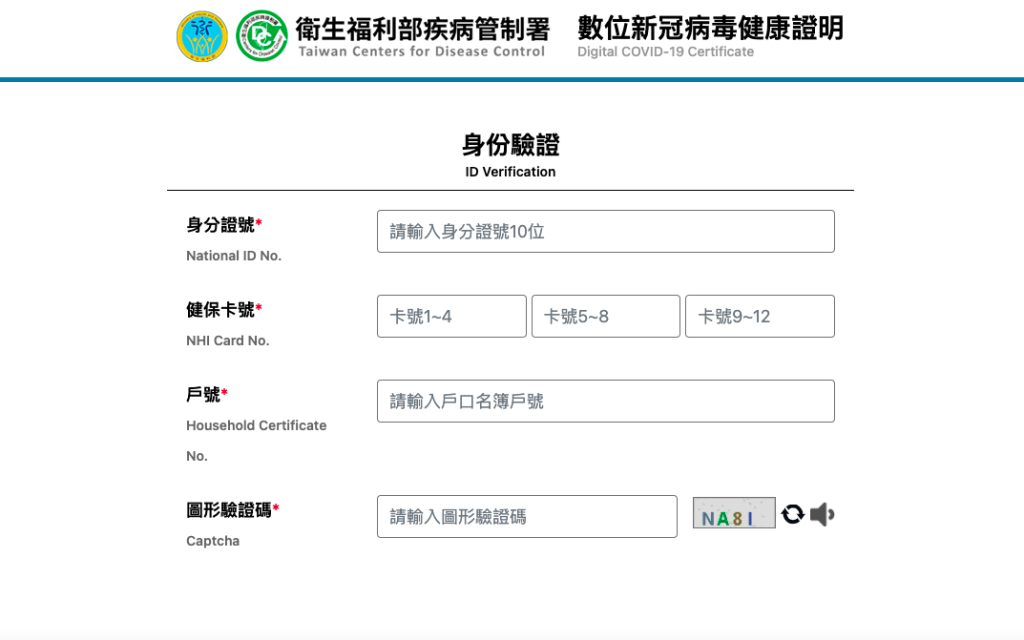Select the NHI card 卡號9~12 field
This screenshot has width=1024, height=640.
click(x=759, y=316)
